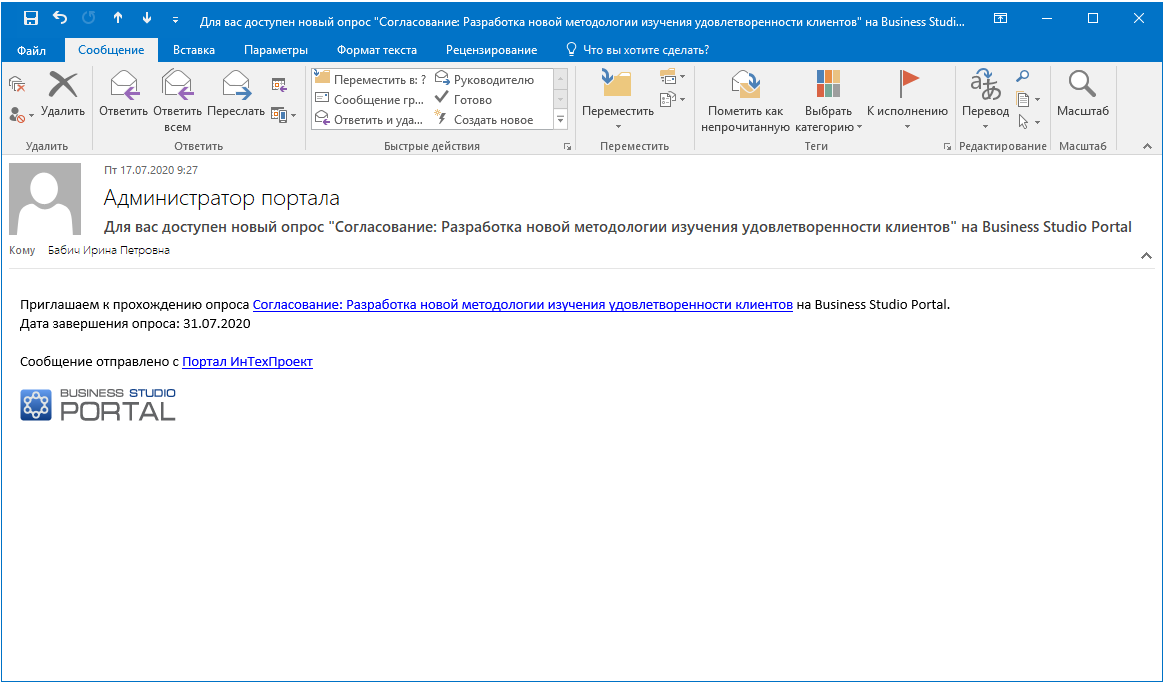Open the Перевод translate dropdown

[x=985, y=112]
